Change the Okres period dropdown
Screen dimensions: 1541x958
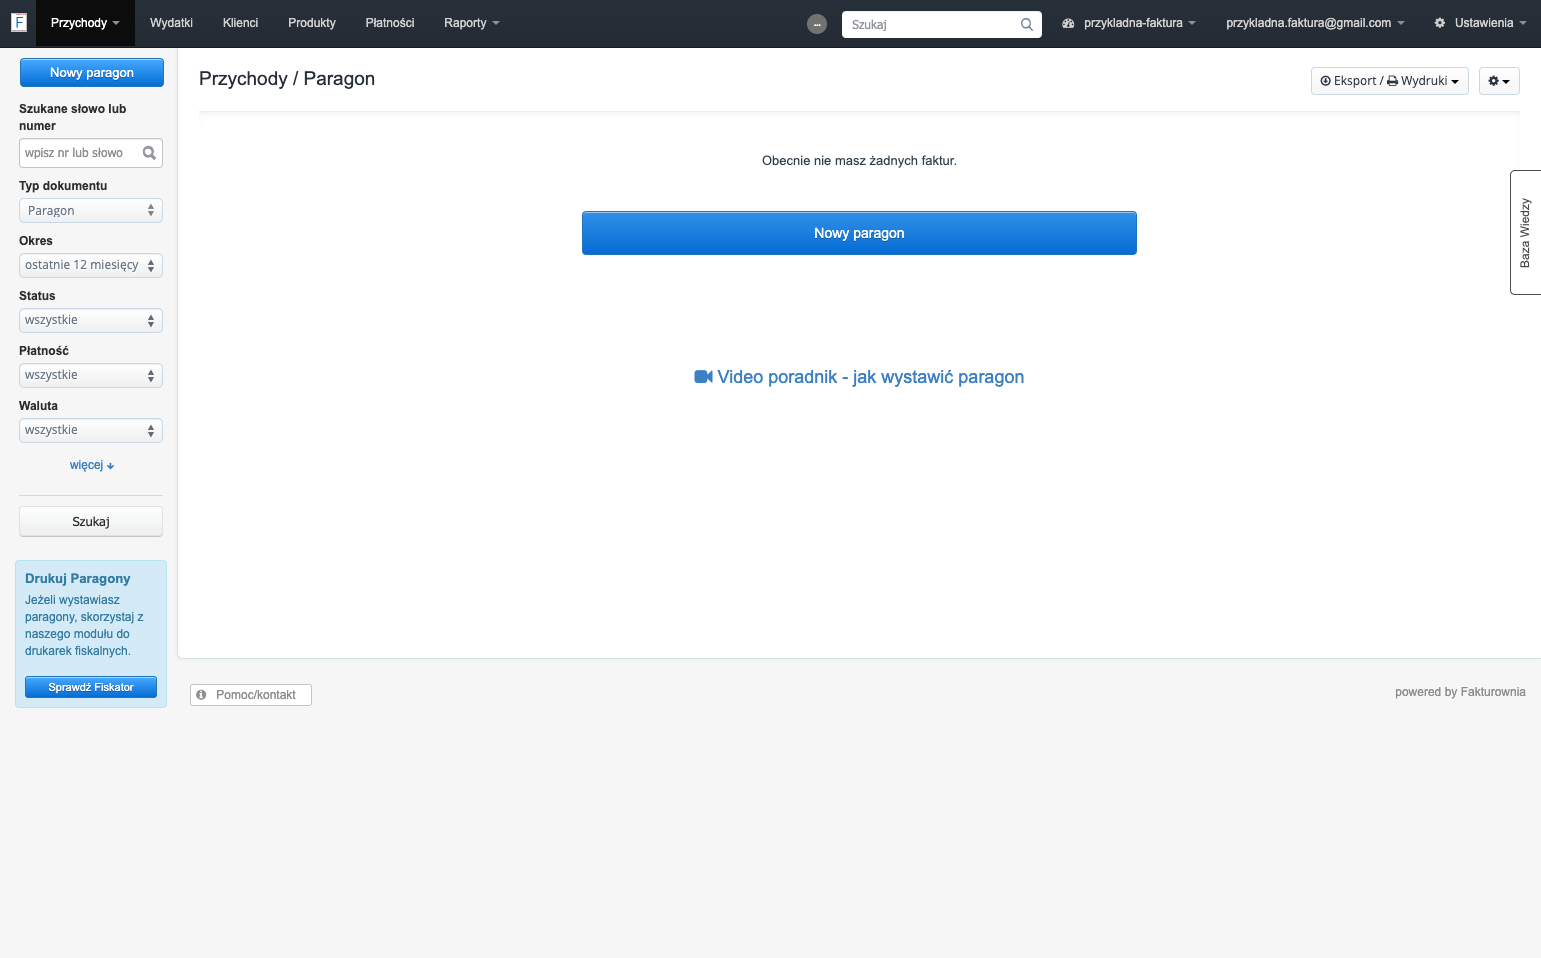tap(91, 266)
